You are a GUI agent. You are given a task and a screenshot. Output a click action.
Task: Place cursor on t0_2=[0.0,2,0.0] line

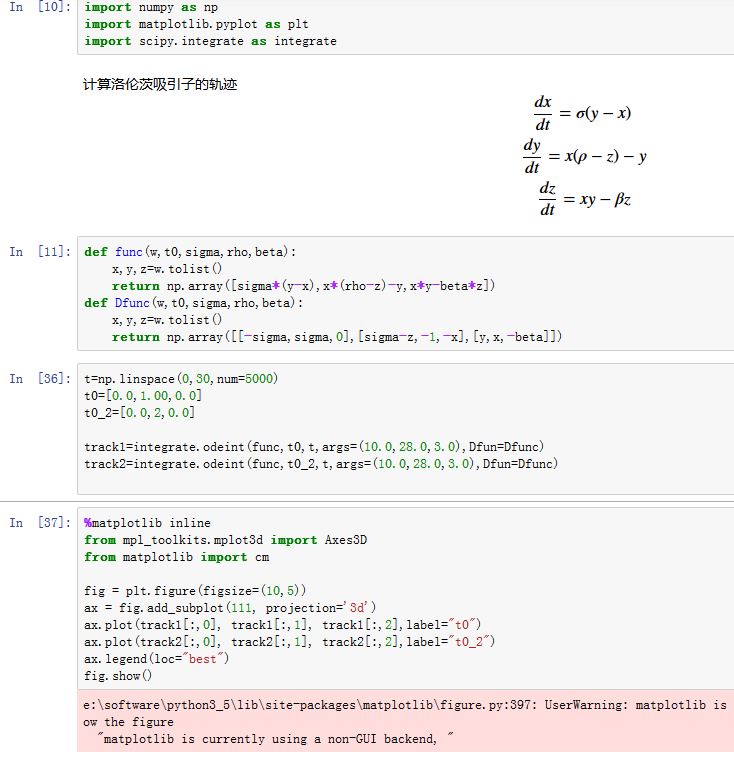pos(140,412)
